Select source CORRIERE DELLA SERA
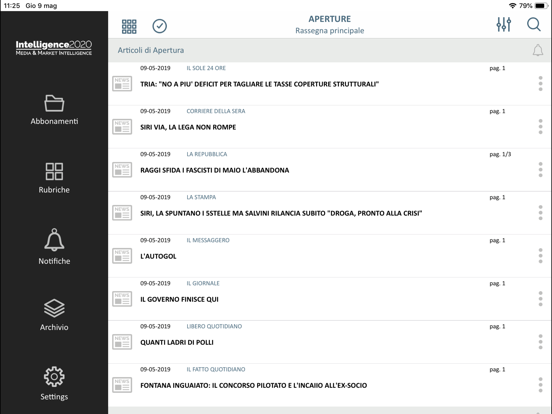Viewport: 552px width, 414px height. [x=216, y=111]
